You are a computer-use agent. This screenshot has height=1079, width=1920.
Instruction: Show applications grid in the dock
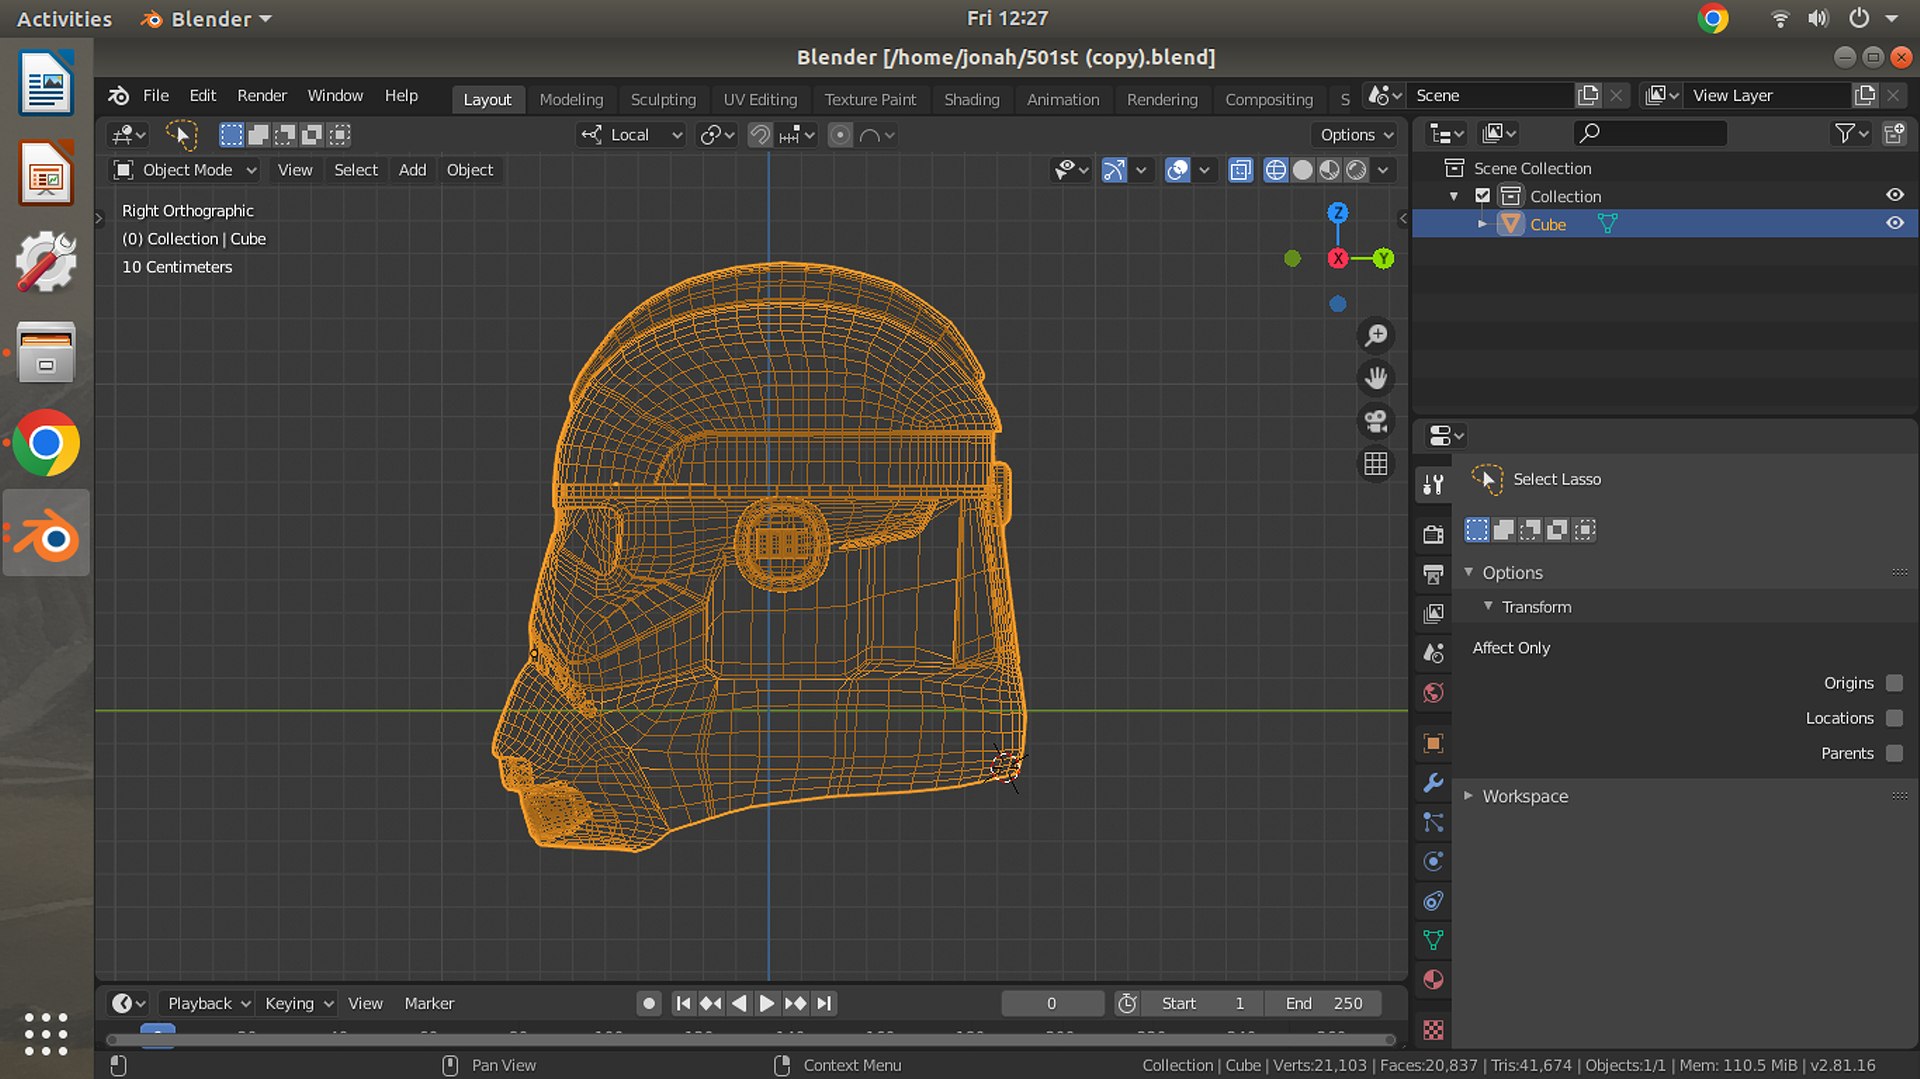point(46,1033)
